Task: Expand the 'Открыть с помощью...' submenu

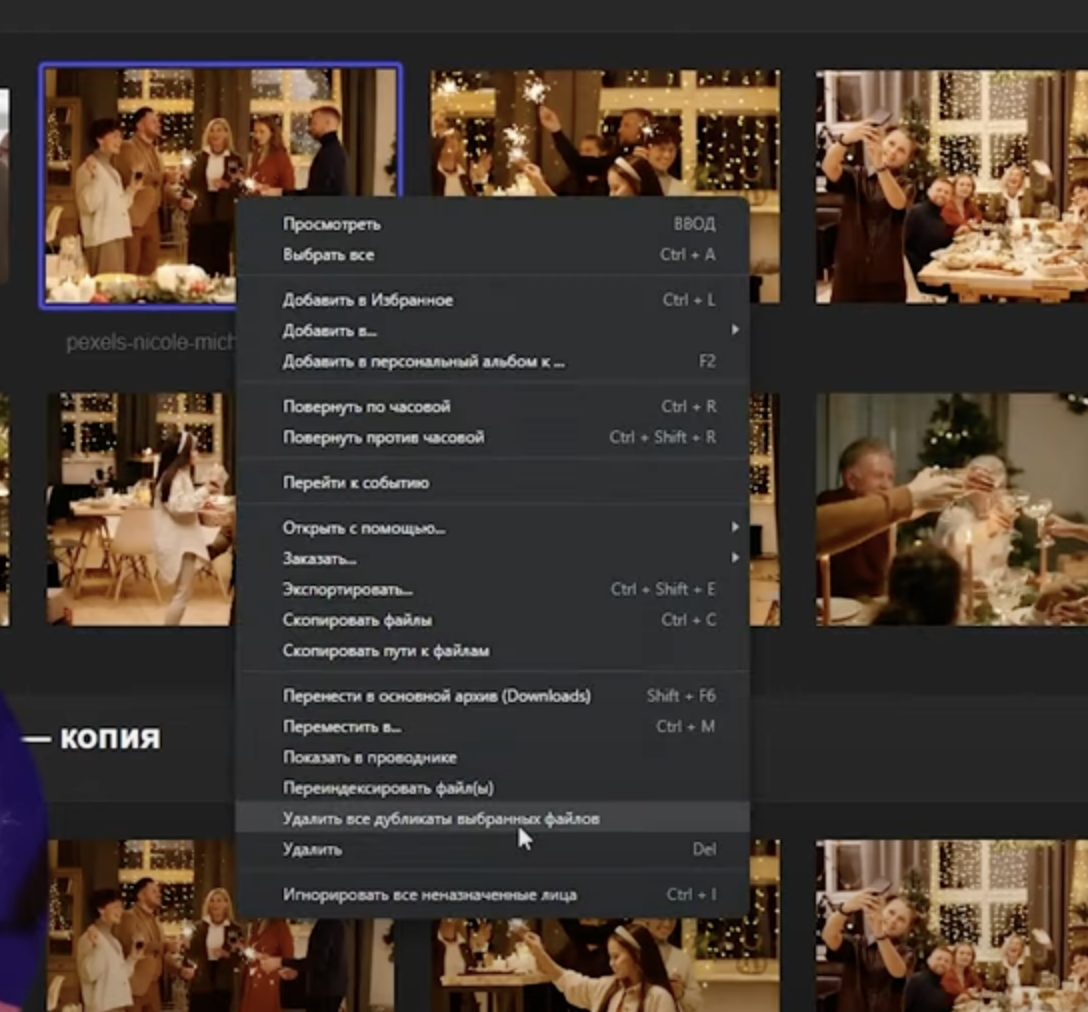Action: coord(493,528)
